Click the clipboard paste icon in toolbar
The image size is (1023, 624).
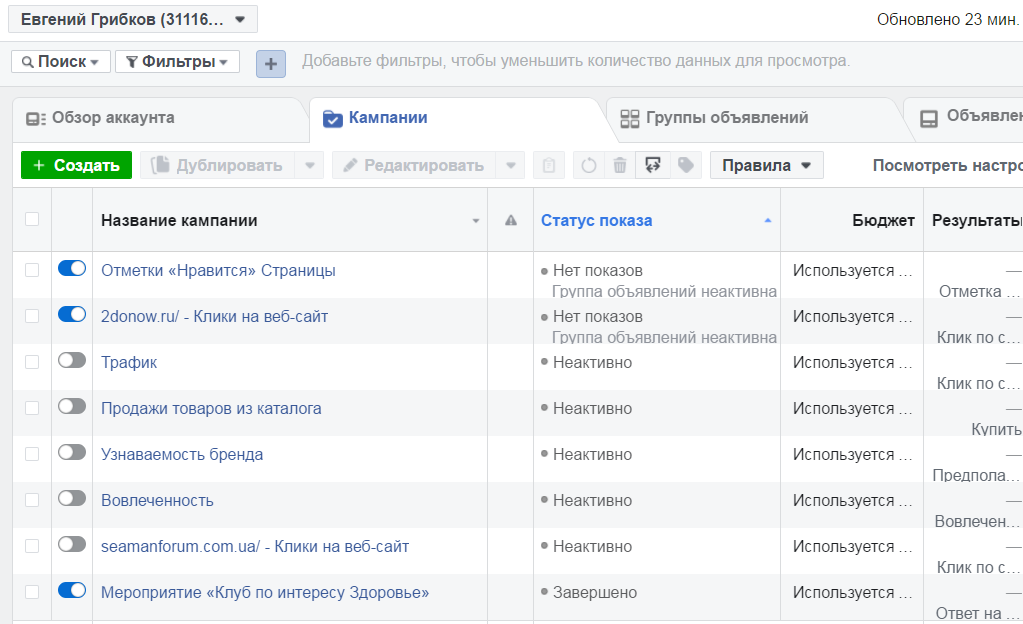(548, 165)
